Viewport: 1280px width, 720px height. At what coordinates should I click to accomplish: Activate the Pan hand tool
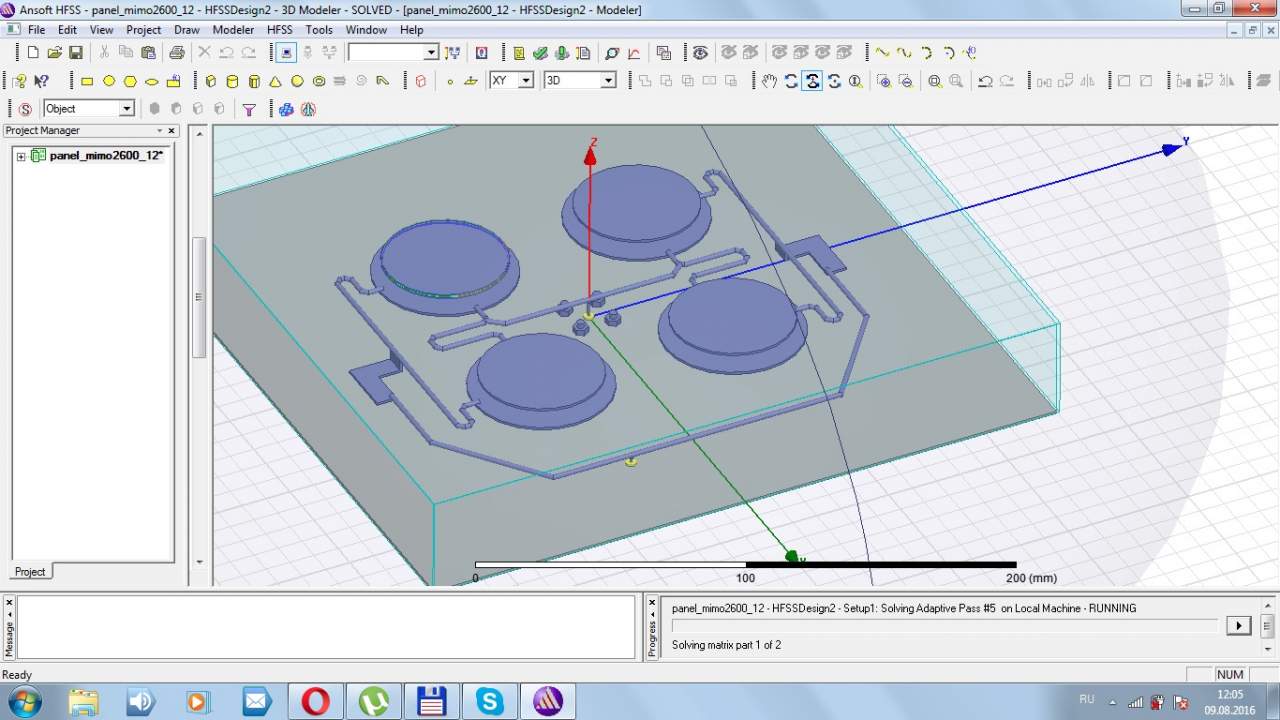pos(769,81)
